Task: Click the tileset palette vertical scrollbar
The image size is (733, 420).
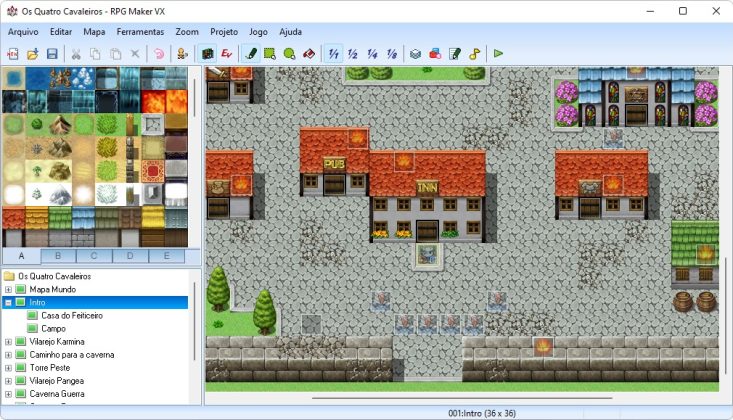Action: click(195, 98)
